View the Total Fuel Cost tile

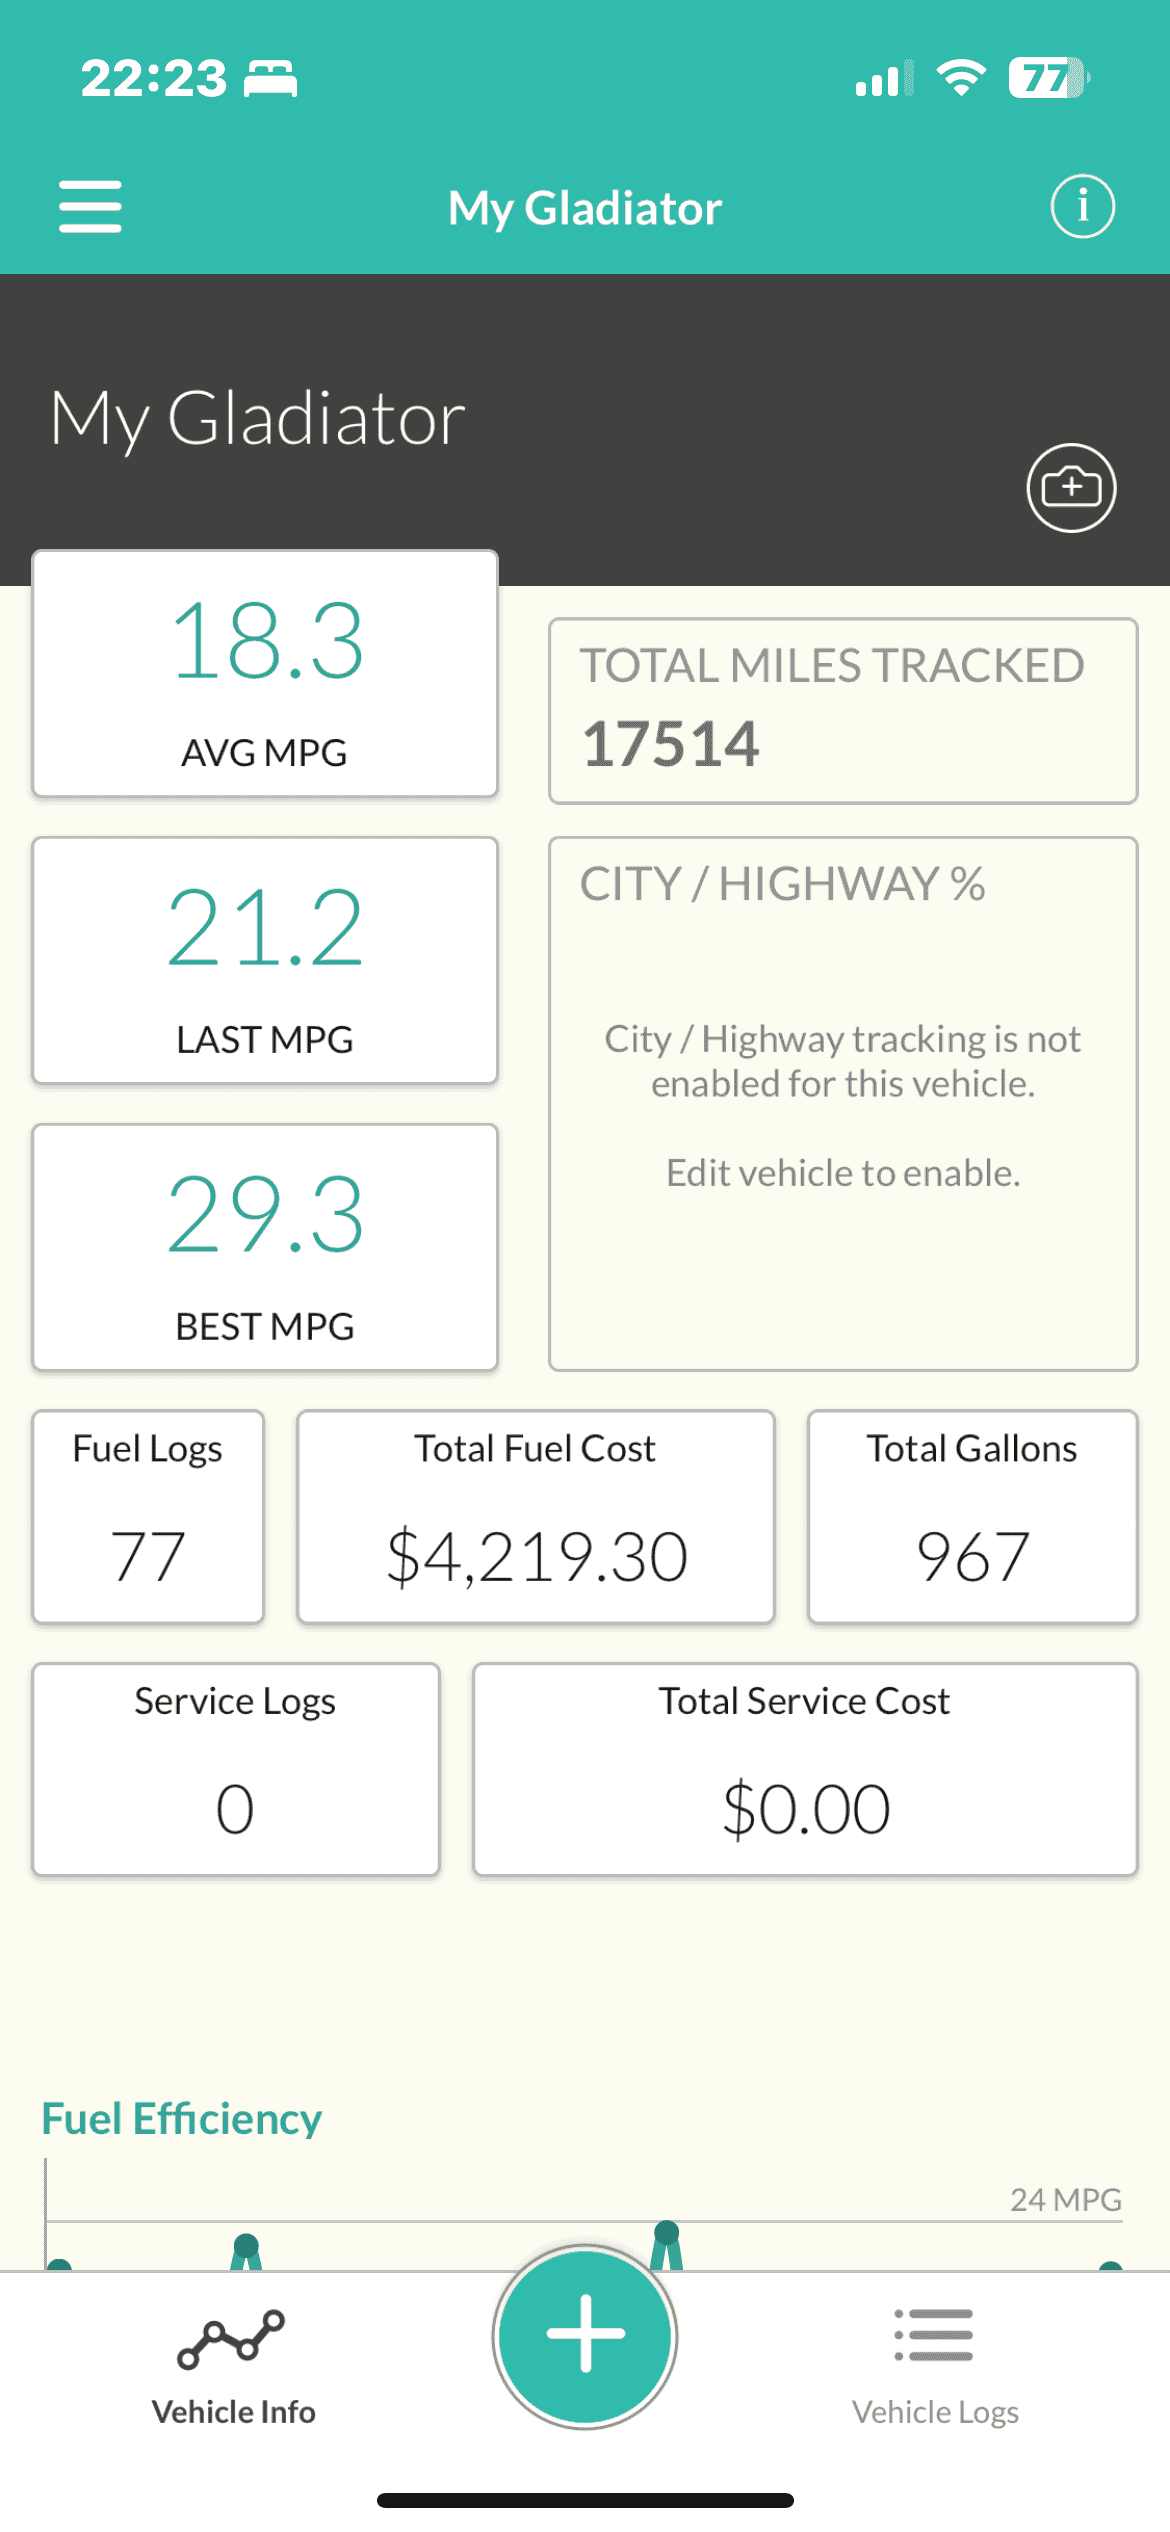[x=536, y=1517]
